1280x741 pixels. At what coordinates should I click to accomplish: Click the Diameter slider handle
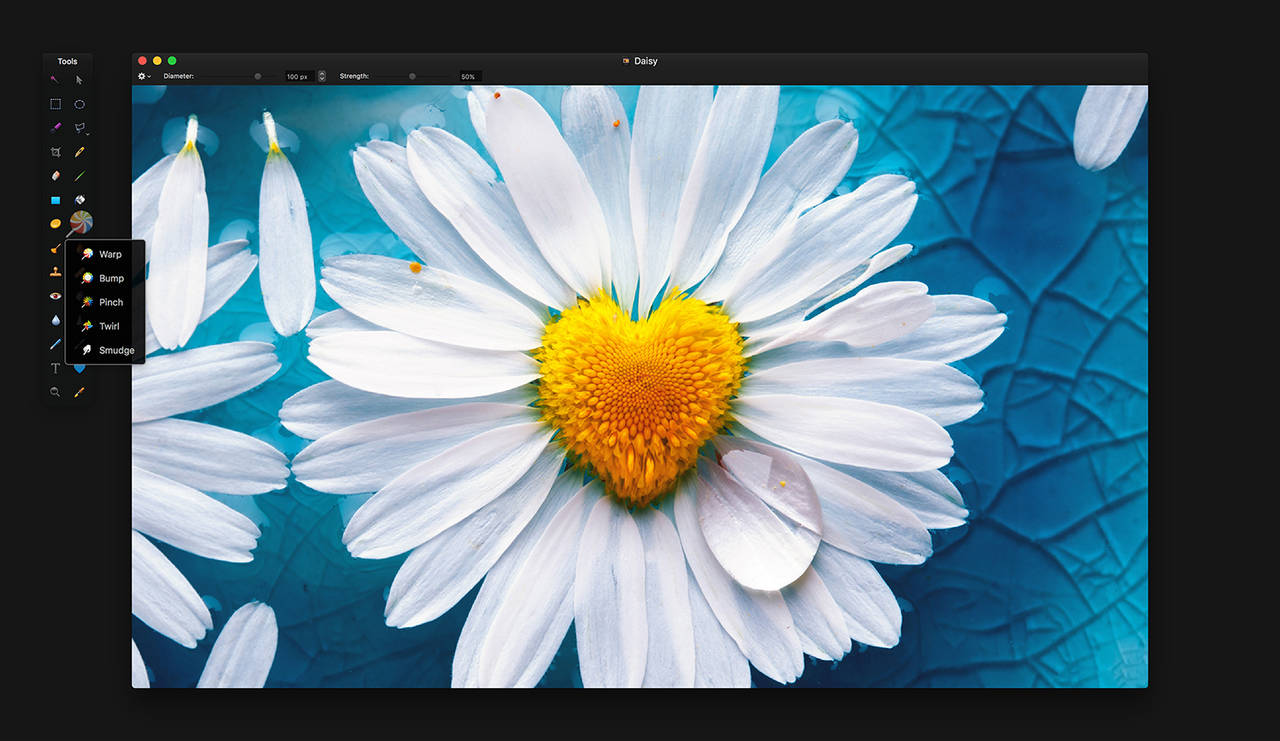point(258,76)
